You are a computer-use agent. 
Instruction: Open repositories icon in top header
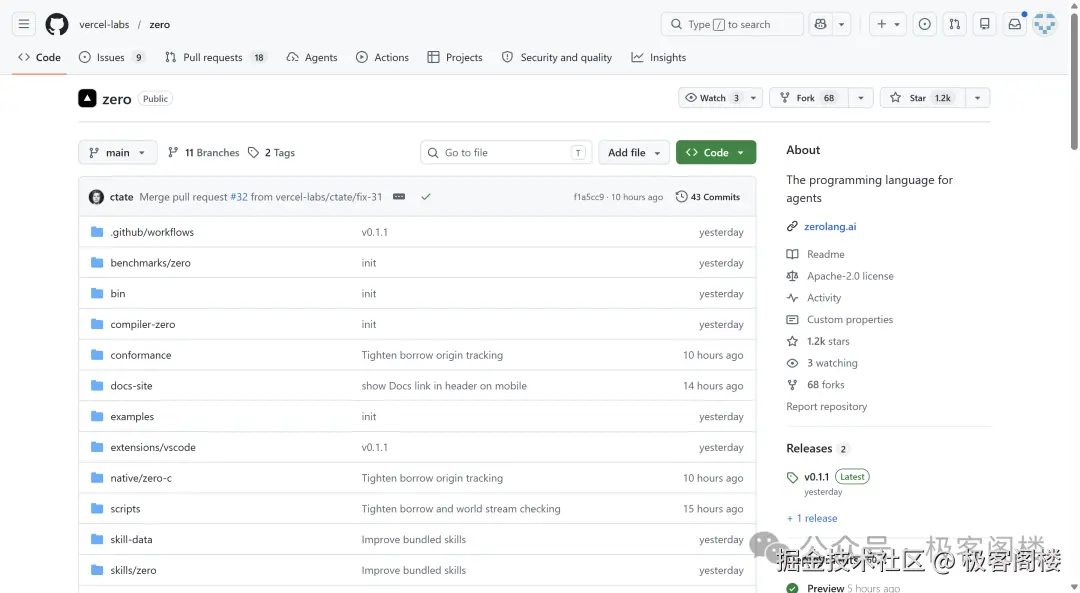tap(985, 24)
